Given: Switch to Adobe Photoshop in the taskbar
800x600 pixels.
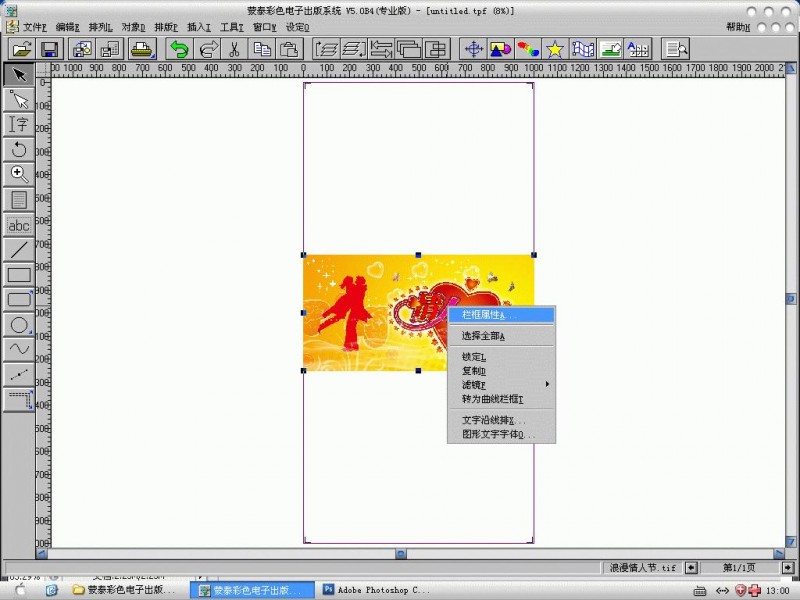Looking at the screenshot, I should [x=376, y=590].
